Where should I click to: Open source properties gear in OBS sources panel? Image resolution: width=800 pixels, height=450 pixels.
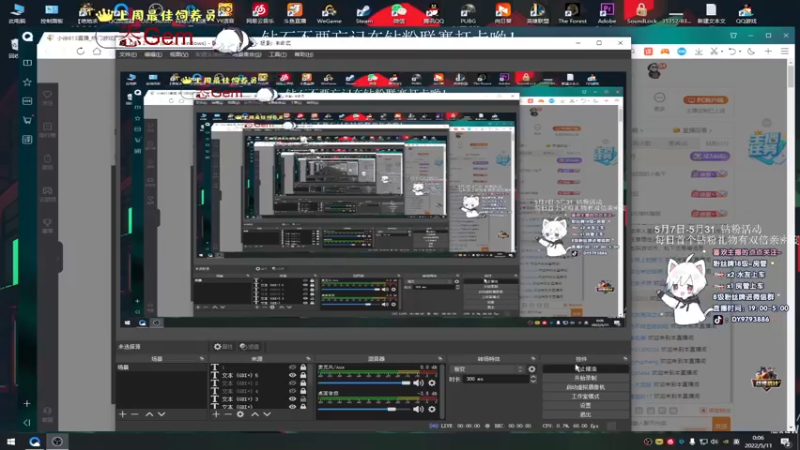pos(240,414)
